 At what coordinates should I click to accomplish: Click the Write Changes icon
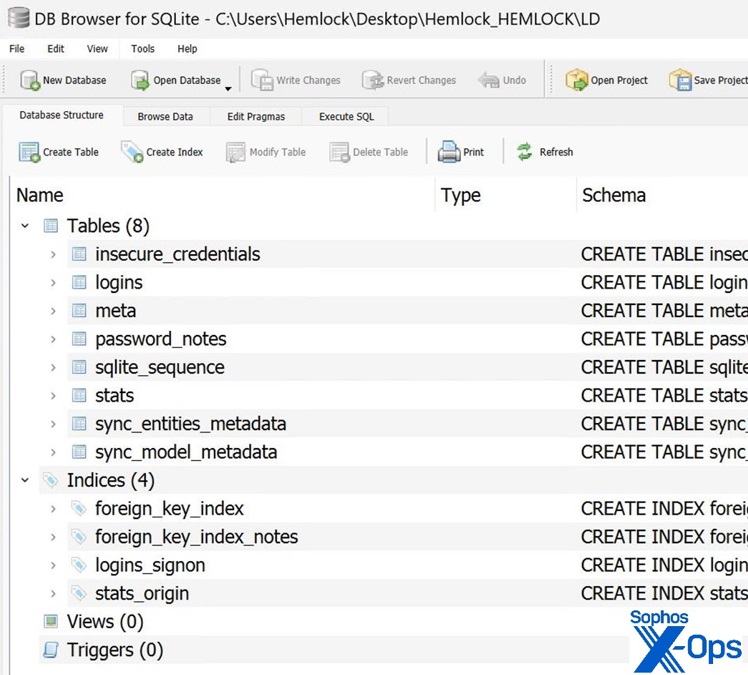[262, 80]
